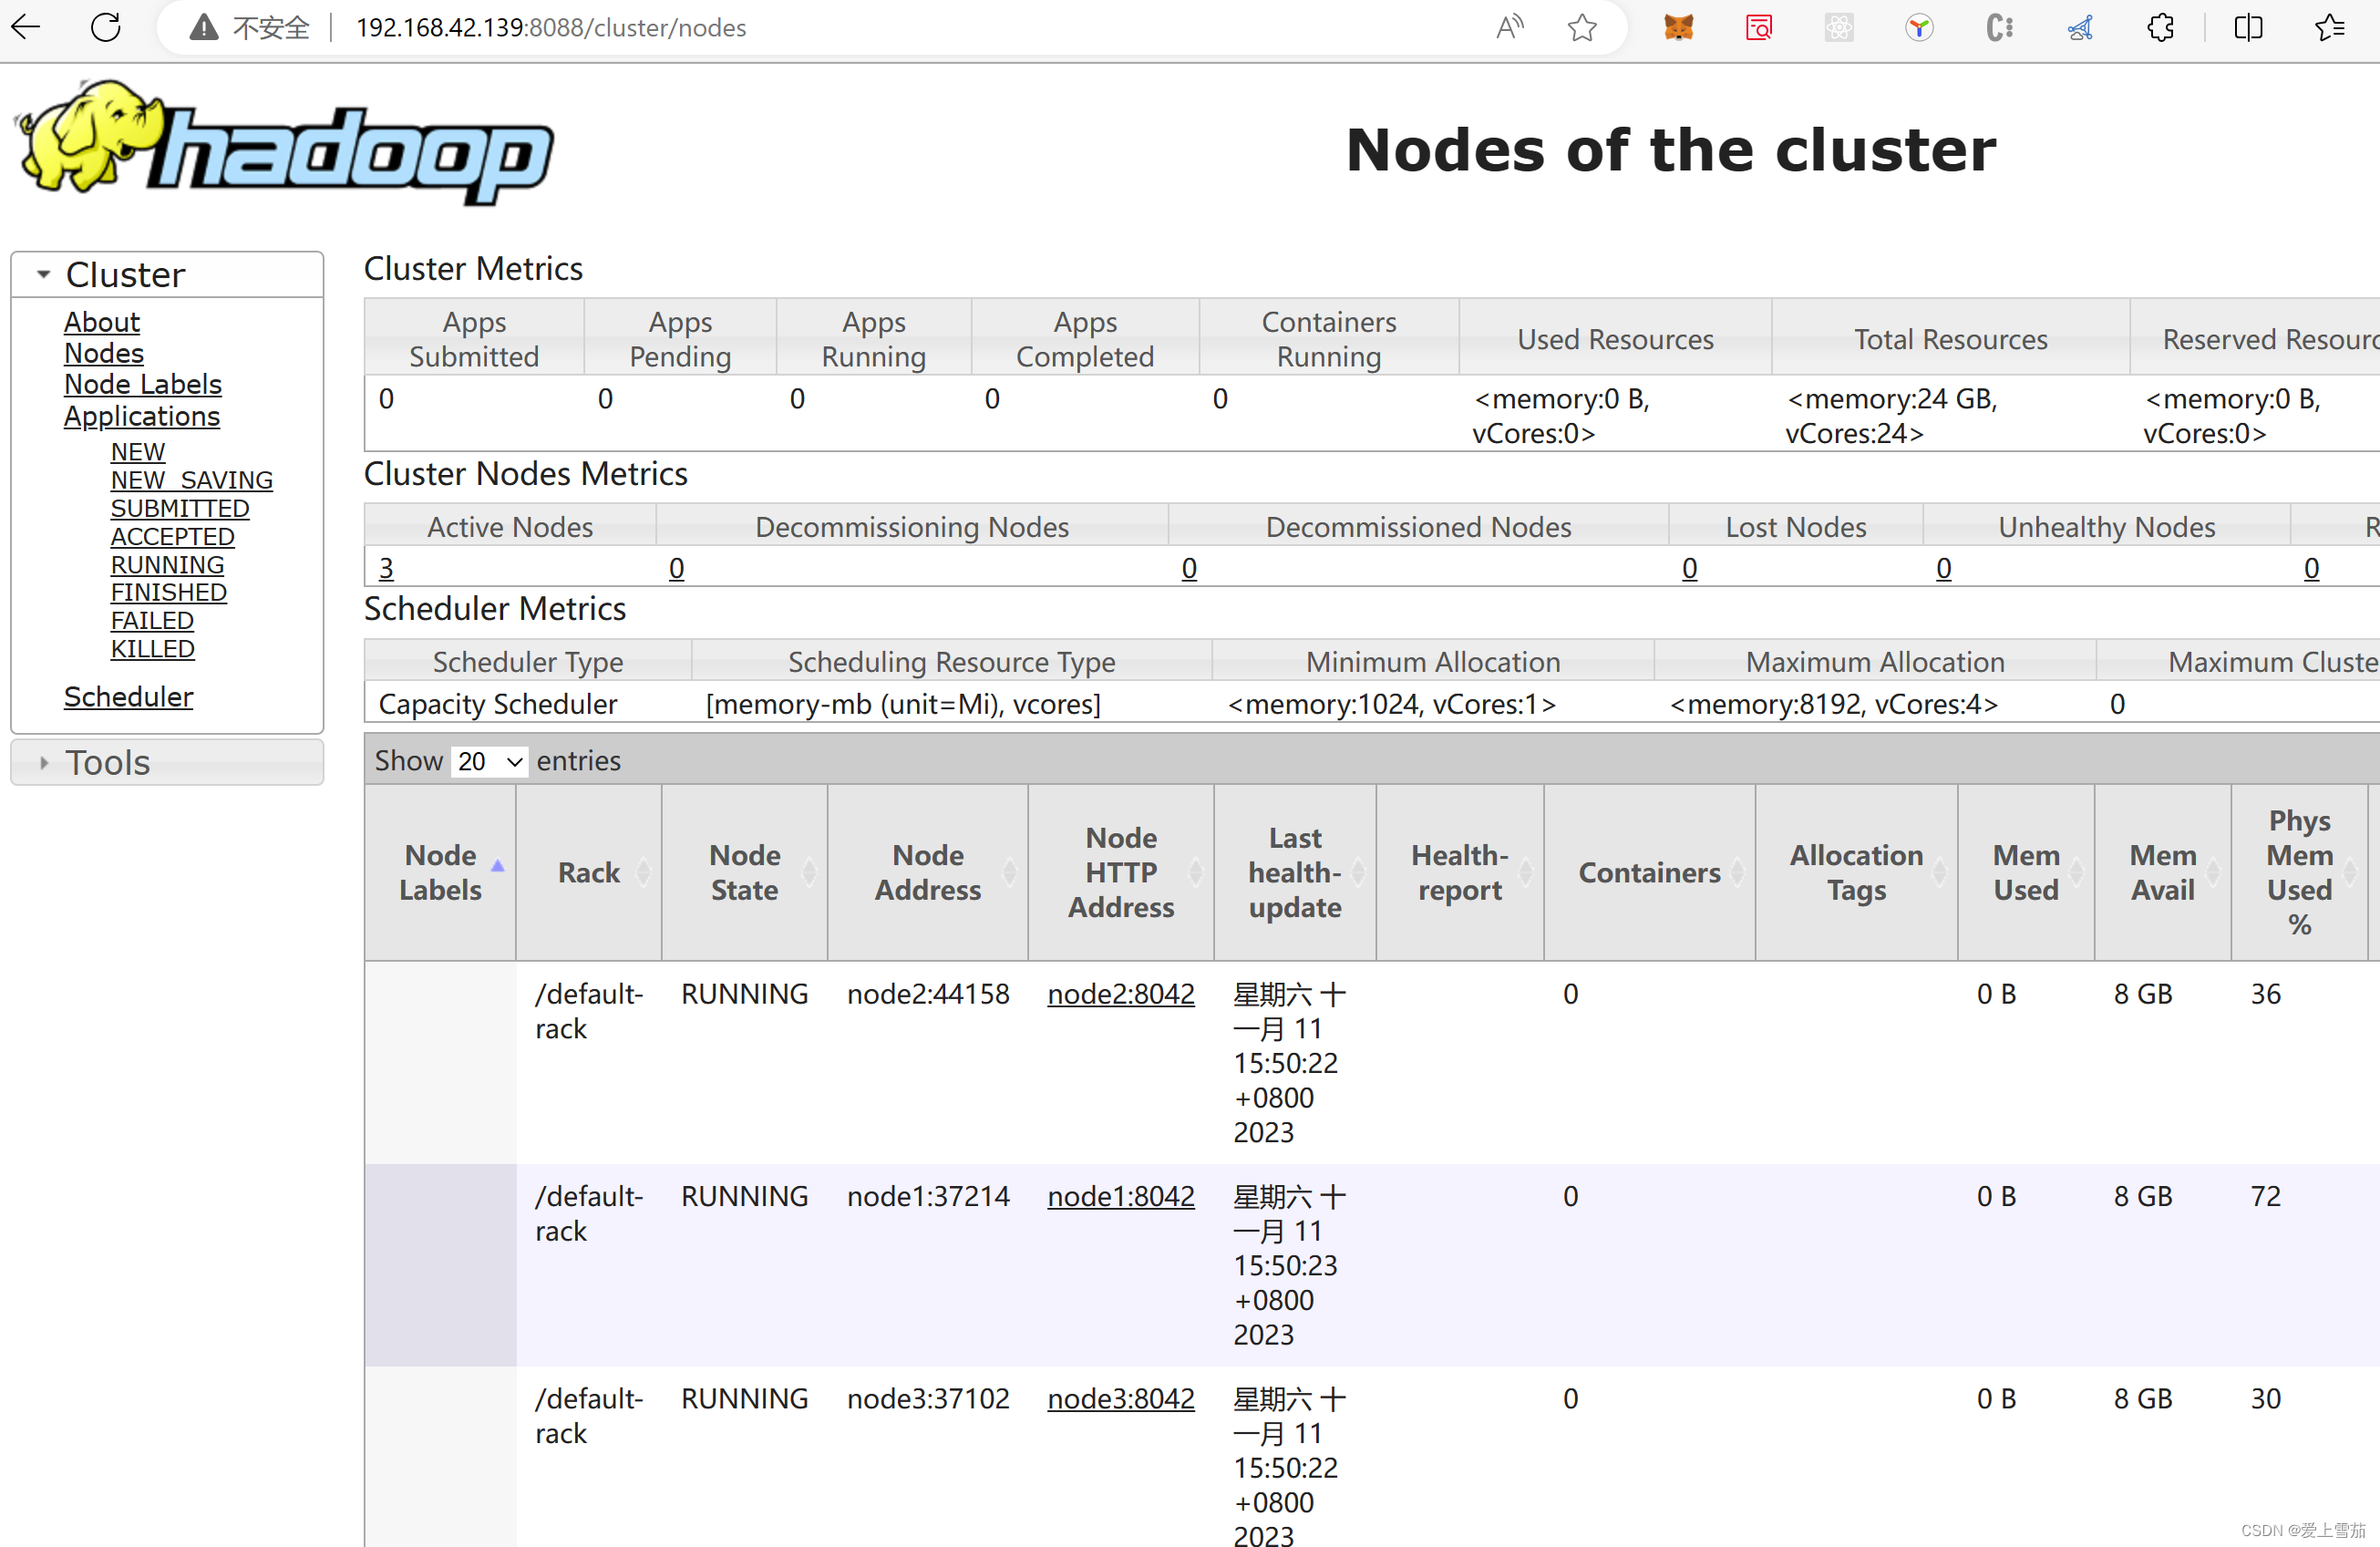Open the Show entries dropdown
2380x1547 pixels.
click(489, 761)
